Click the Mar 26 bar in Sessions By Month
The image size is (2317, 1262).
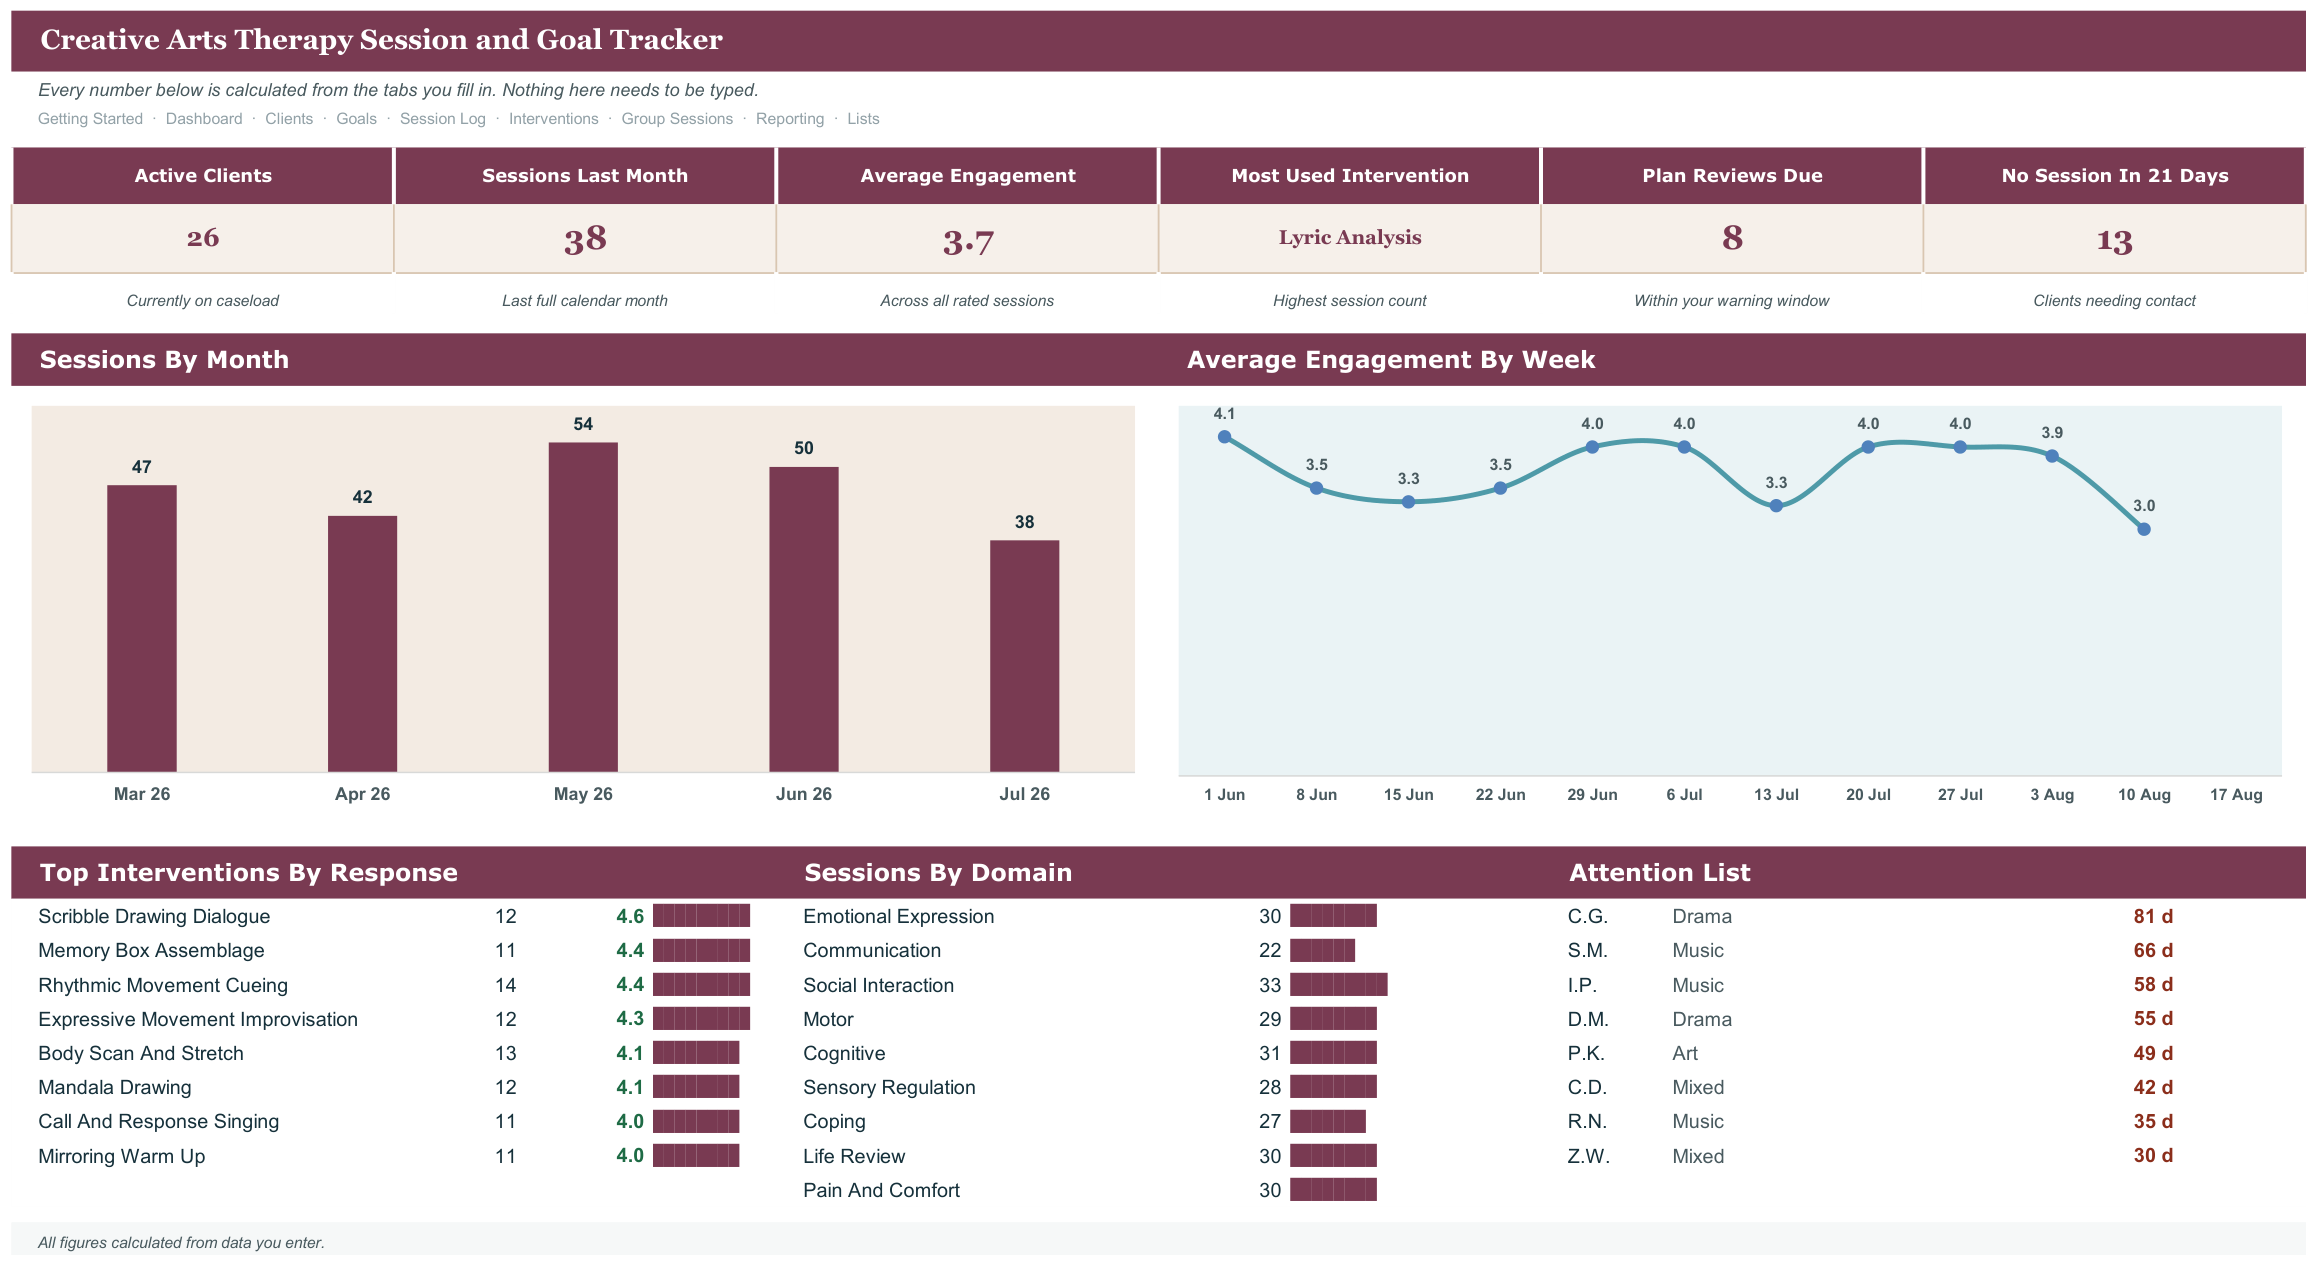coord(142,628)
